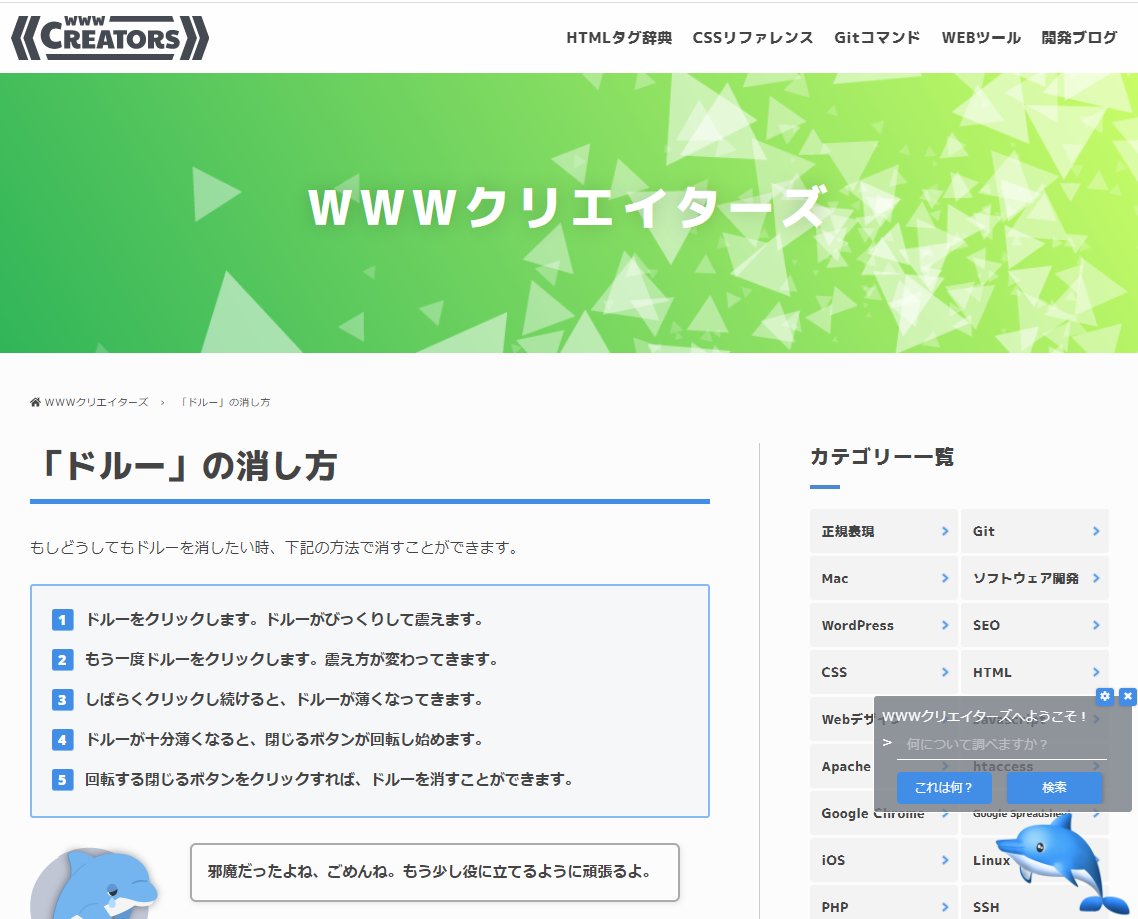The image size is (1138, 919).
Task: Expand the ソフトウェア開発 category arrow
Action: (x=1096, y=578)
